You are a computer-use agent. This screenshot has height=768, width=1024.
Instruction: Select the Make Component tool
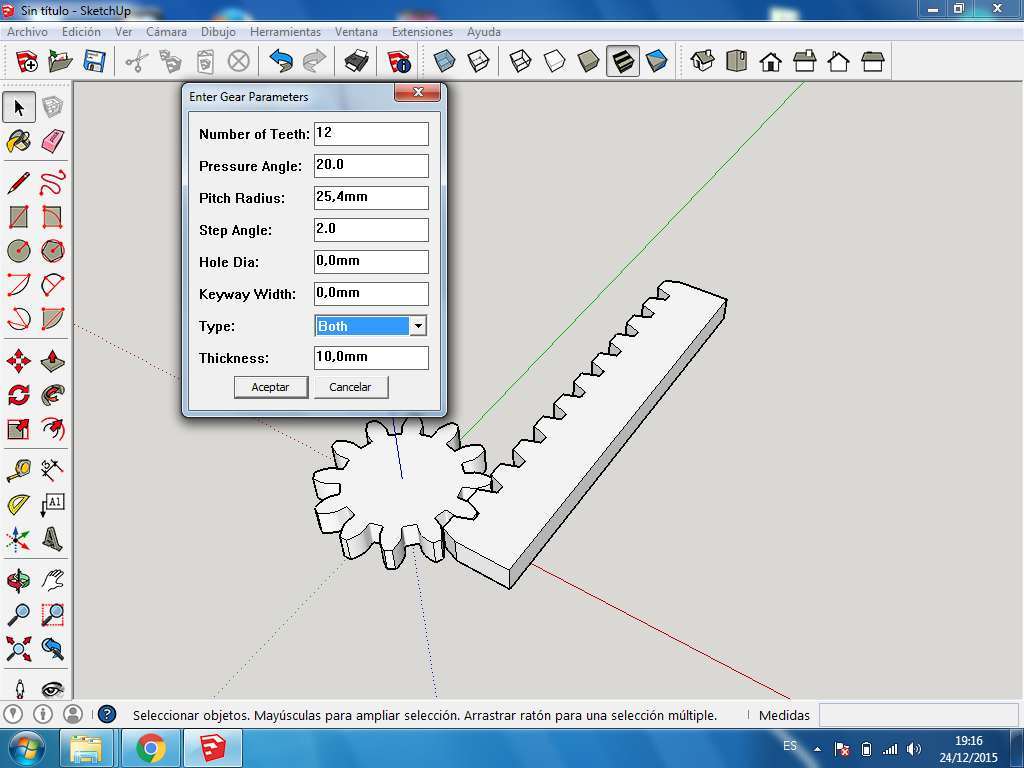[x=52, y=107]
